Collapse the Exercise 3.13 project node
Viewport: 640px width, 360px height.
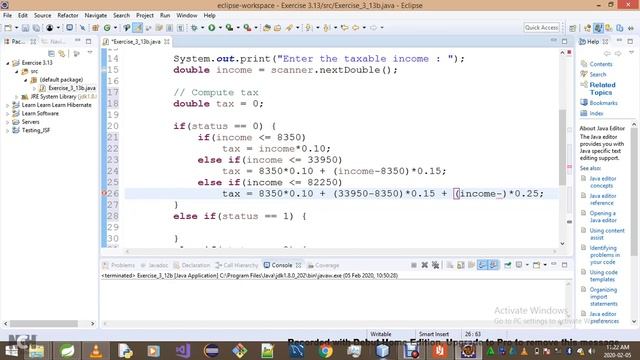(8, 63)
